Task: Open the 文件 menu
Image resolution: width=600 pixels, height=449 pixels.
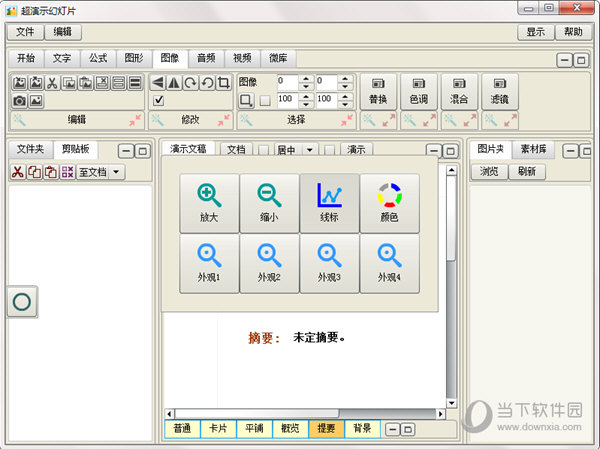Action: click(x=25, y=32)
